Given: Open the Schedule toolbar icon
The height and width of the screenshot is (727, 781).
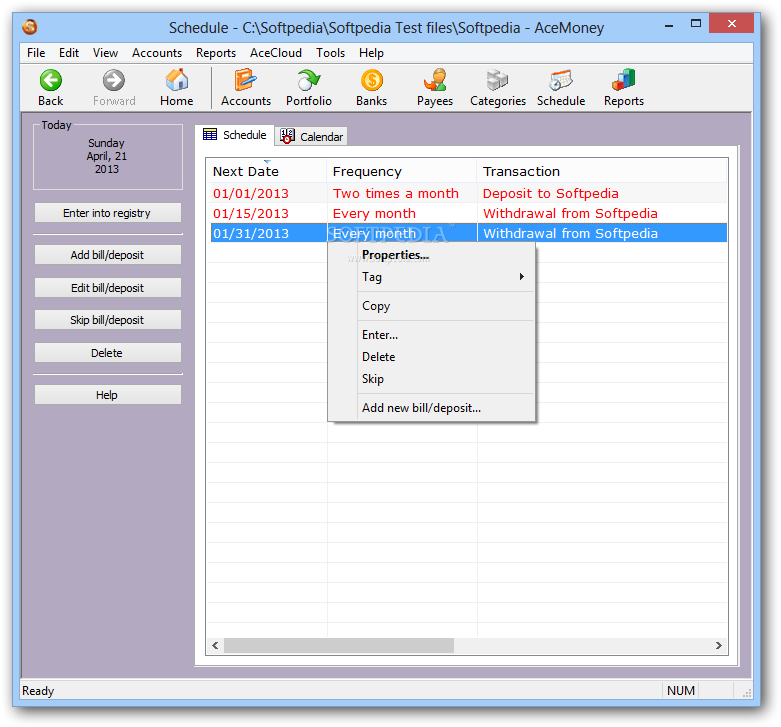Looking at the screenshot, I should (561, 80).
